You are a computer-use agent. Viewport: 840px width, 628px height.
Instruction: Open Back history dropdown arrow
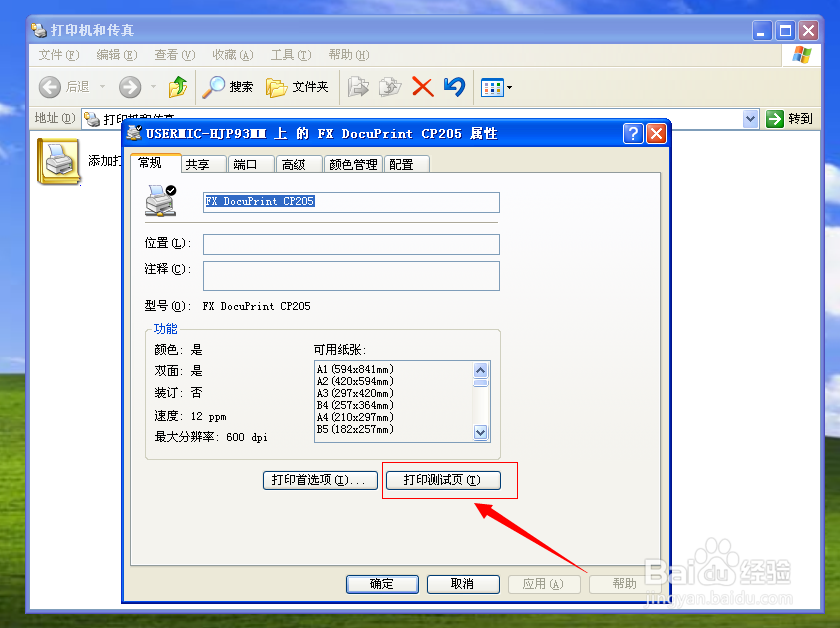102,87
